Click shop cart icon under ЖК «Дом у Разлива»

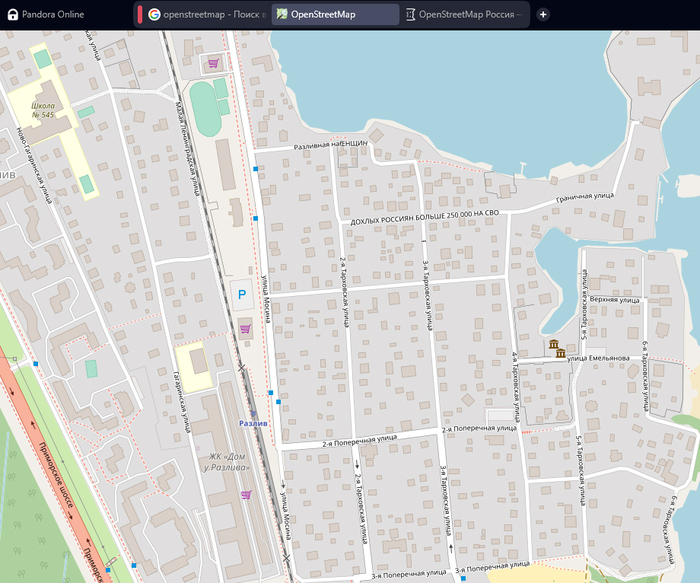[x=245, y=494]
